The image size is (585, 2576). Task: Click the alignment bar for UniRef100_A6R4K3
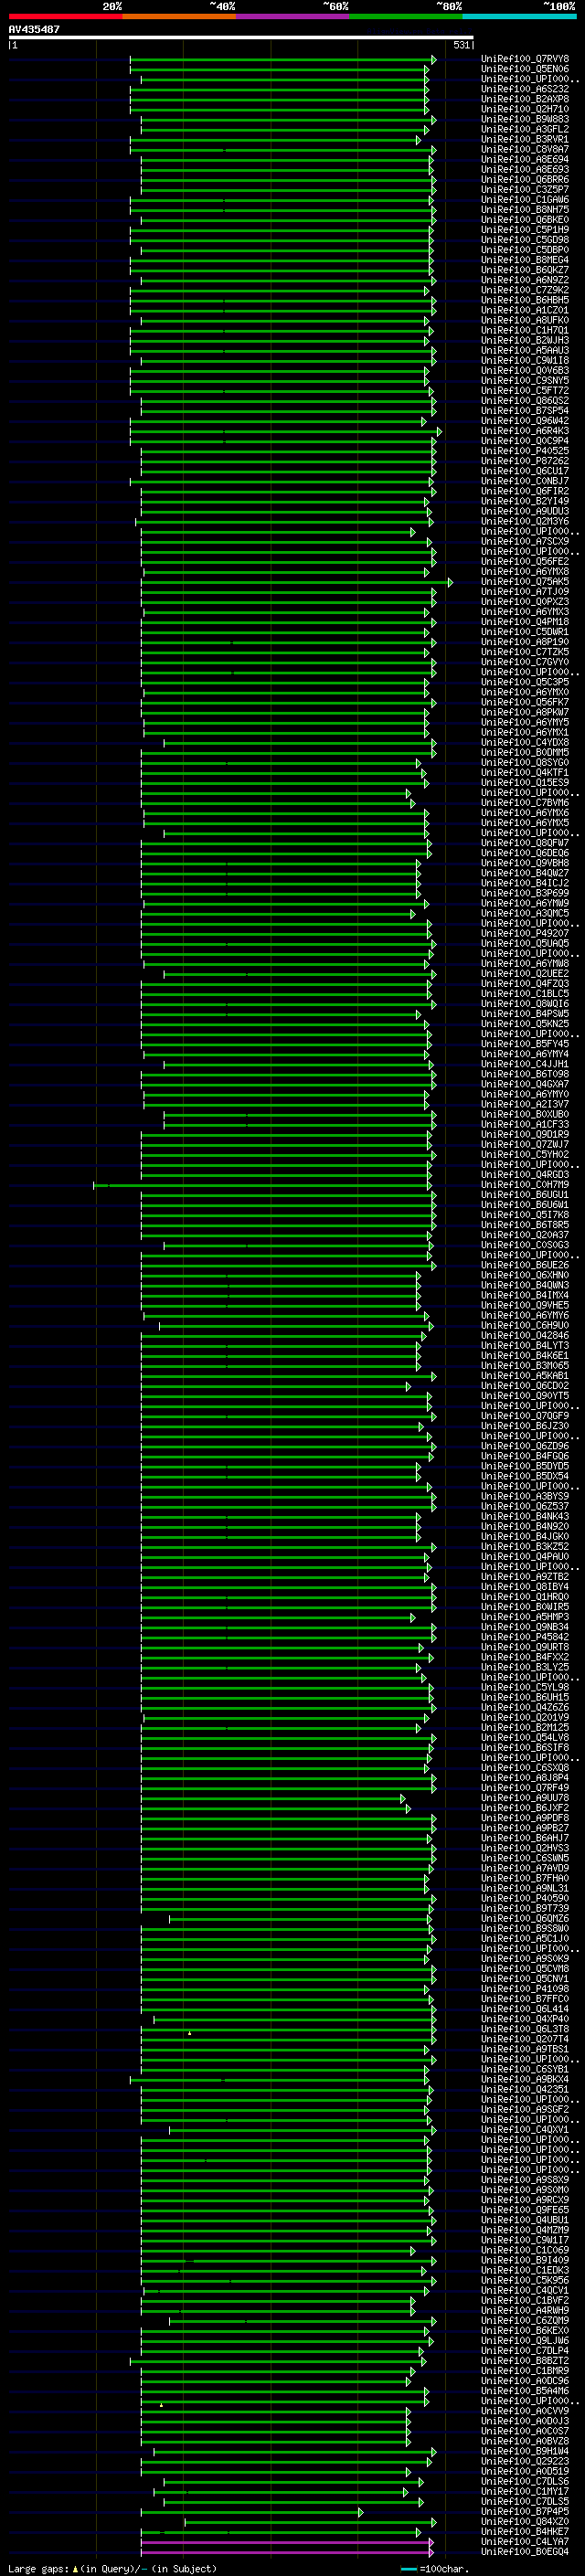(x=286, y=432)
